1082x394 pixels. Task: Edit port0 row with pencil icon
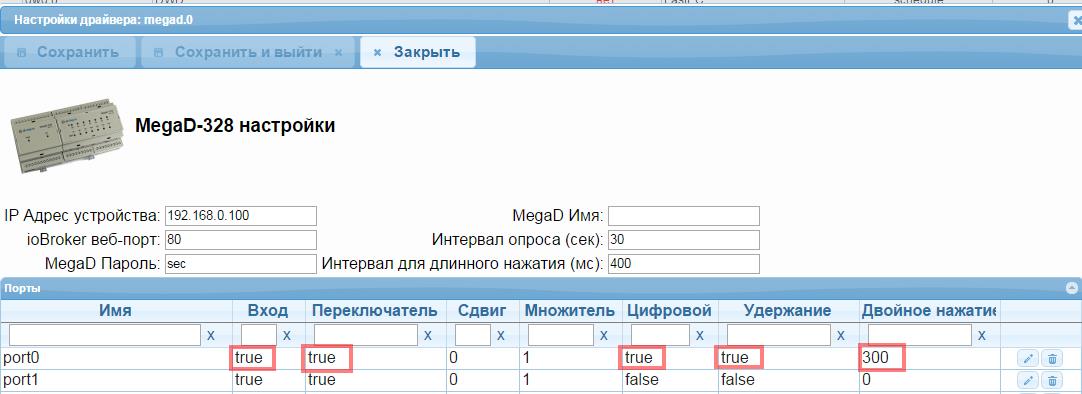1028,358
